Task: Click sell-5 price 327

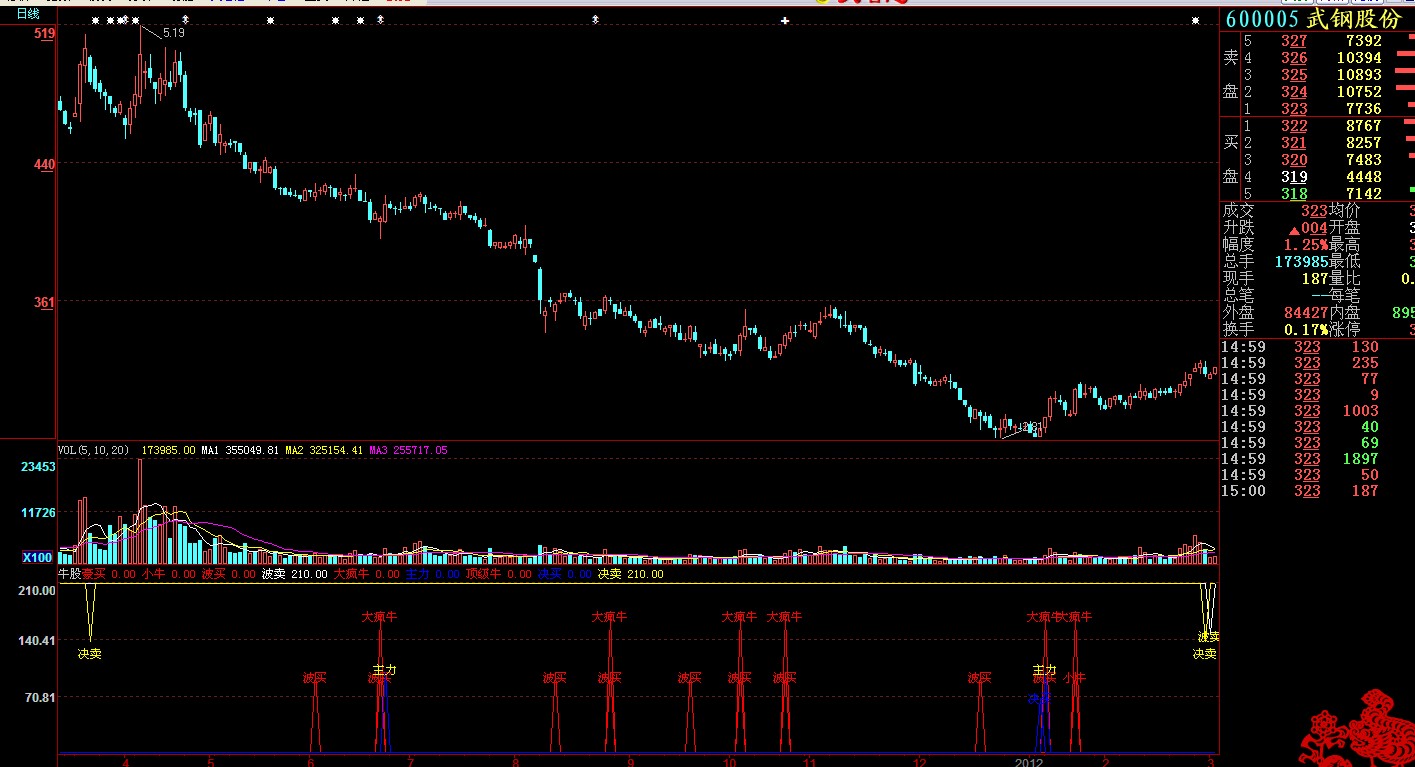Action: tap(1293, 41)
